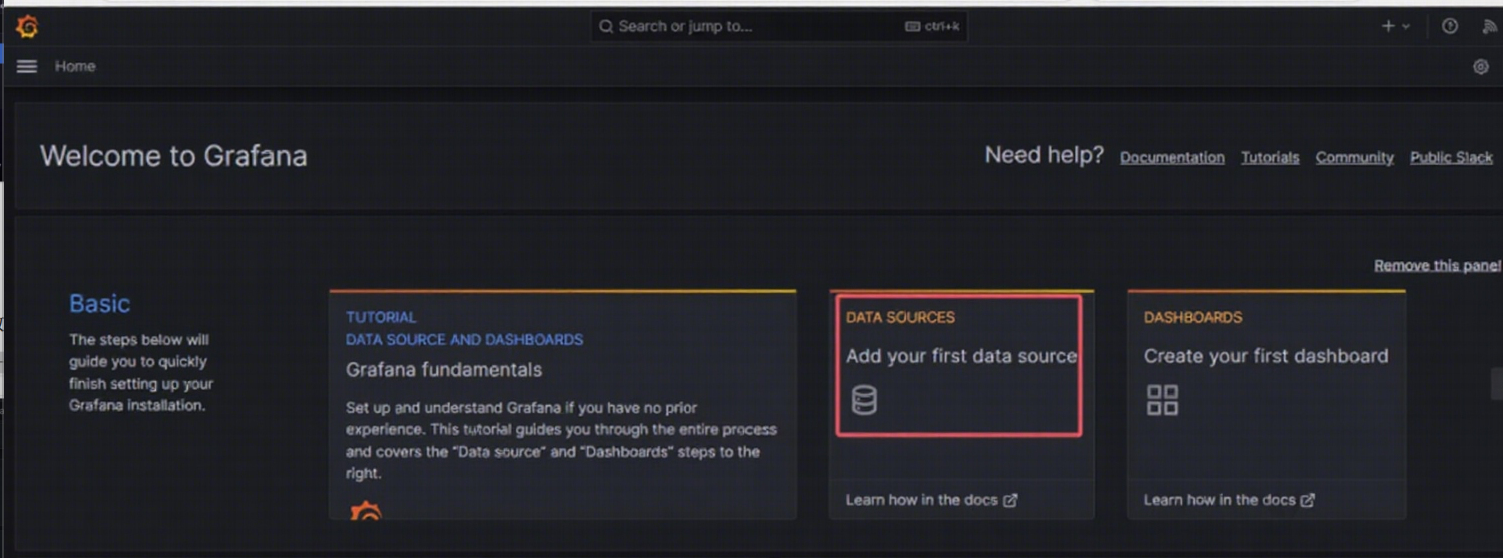This screenshot has height=558, width=1503.
Task: Click the DATA SOURCES heading text
Action: click(x=900, y=317)
